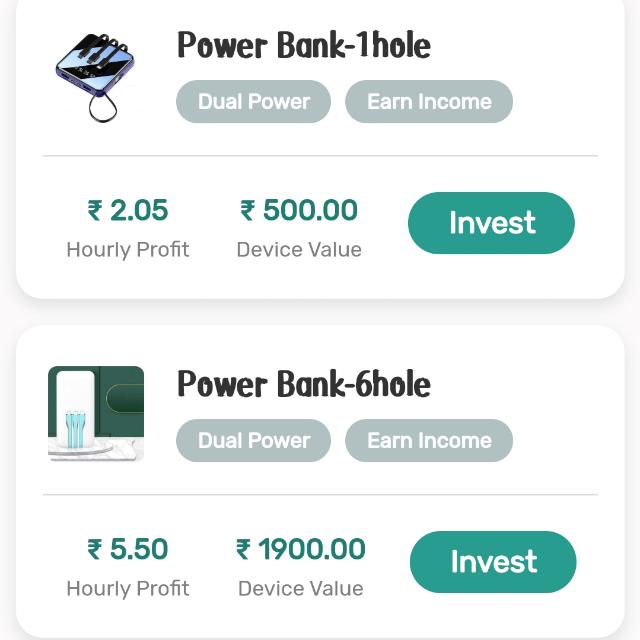Tap the Power Bank-6hole product image

[x=96, y=414]
